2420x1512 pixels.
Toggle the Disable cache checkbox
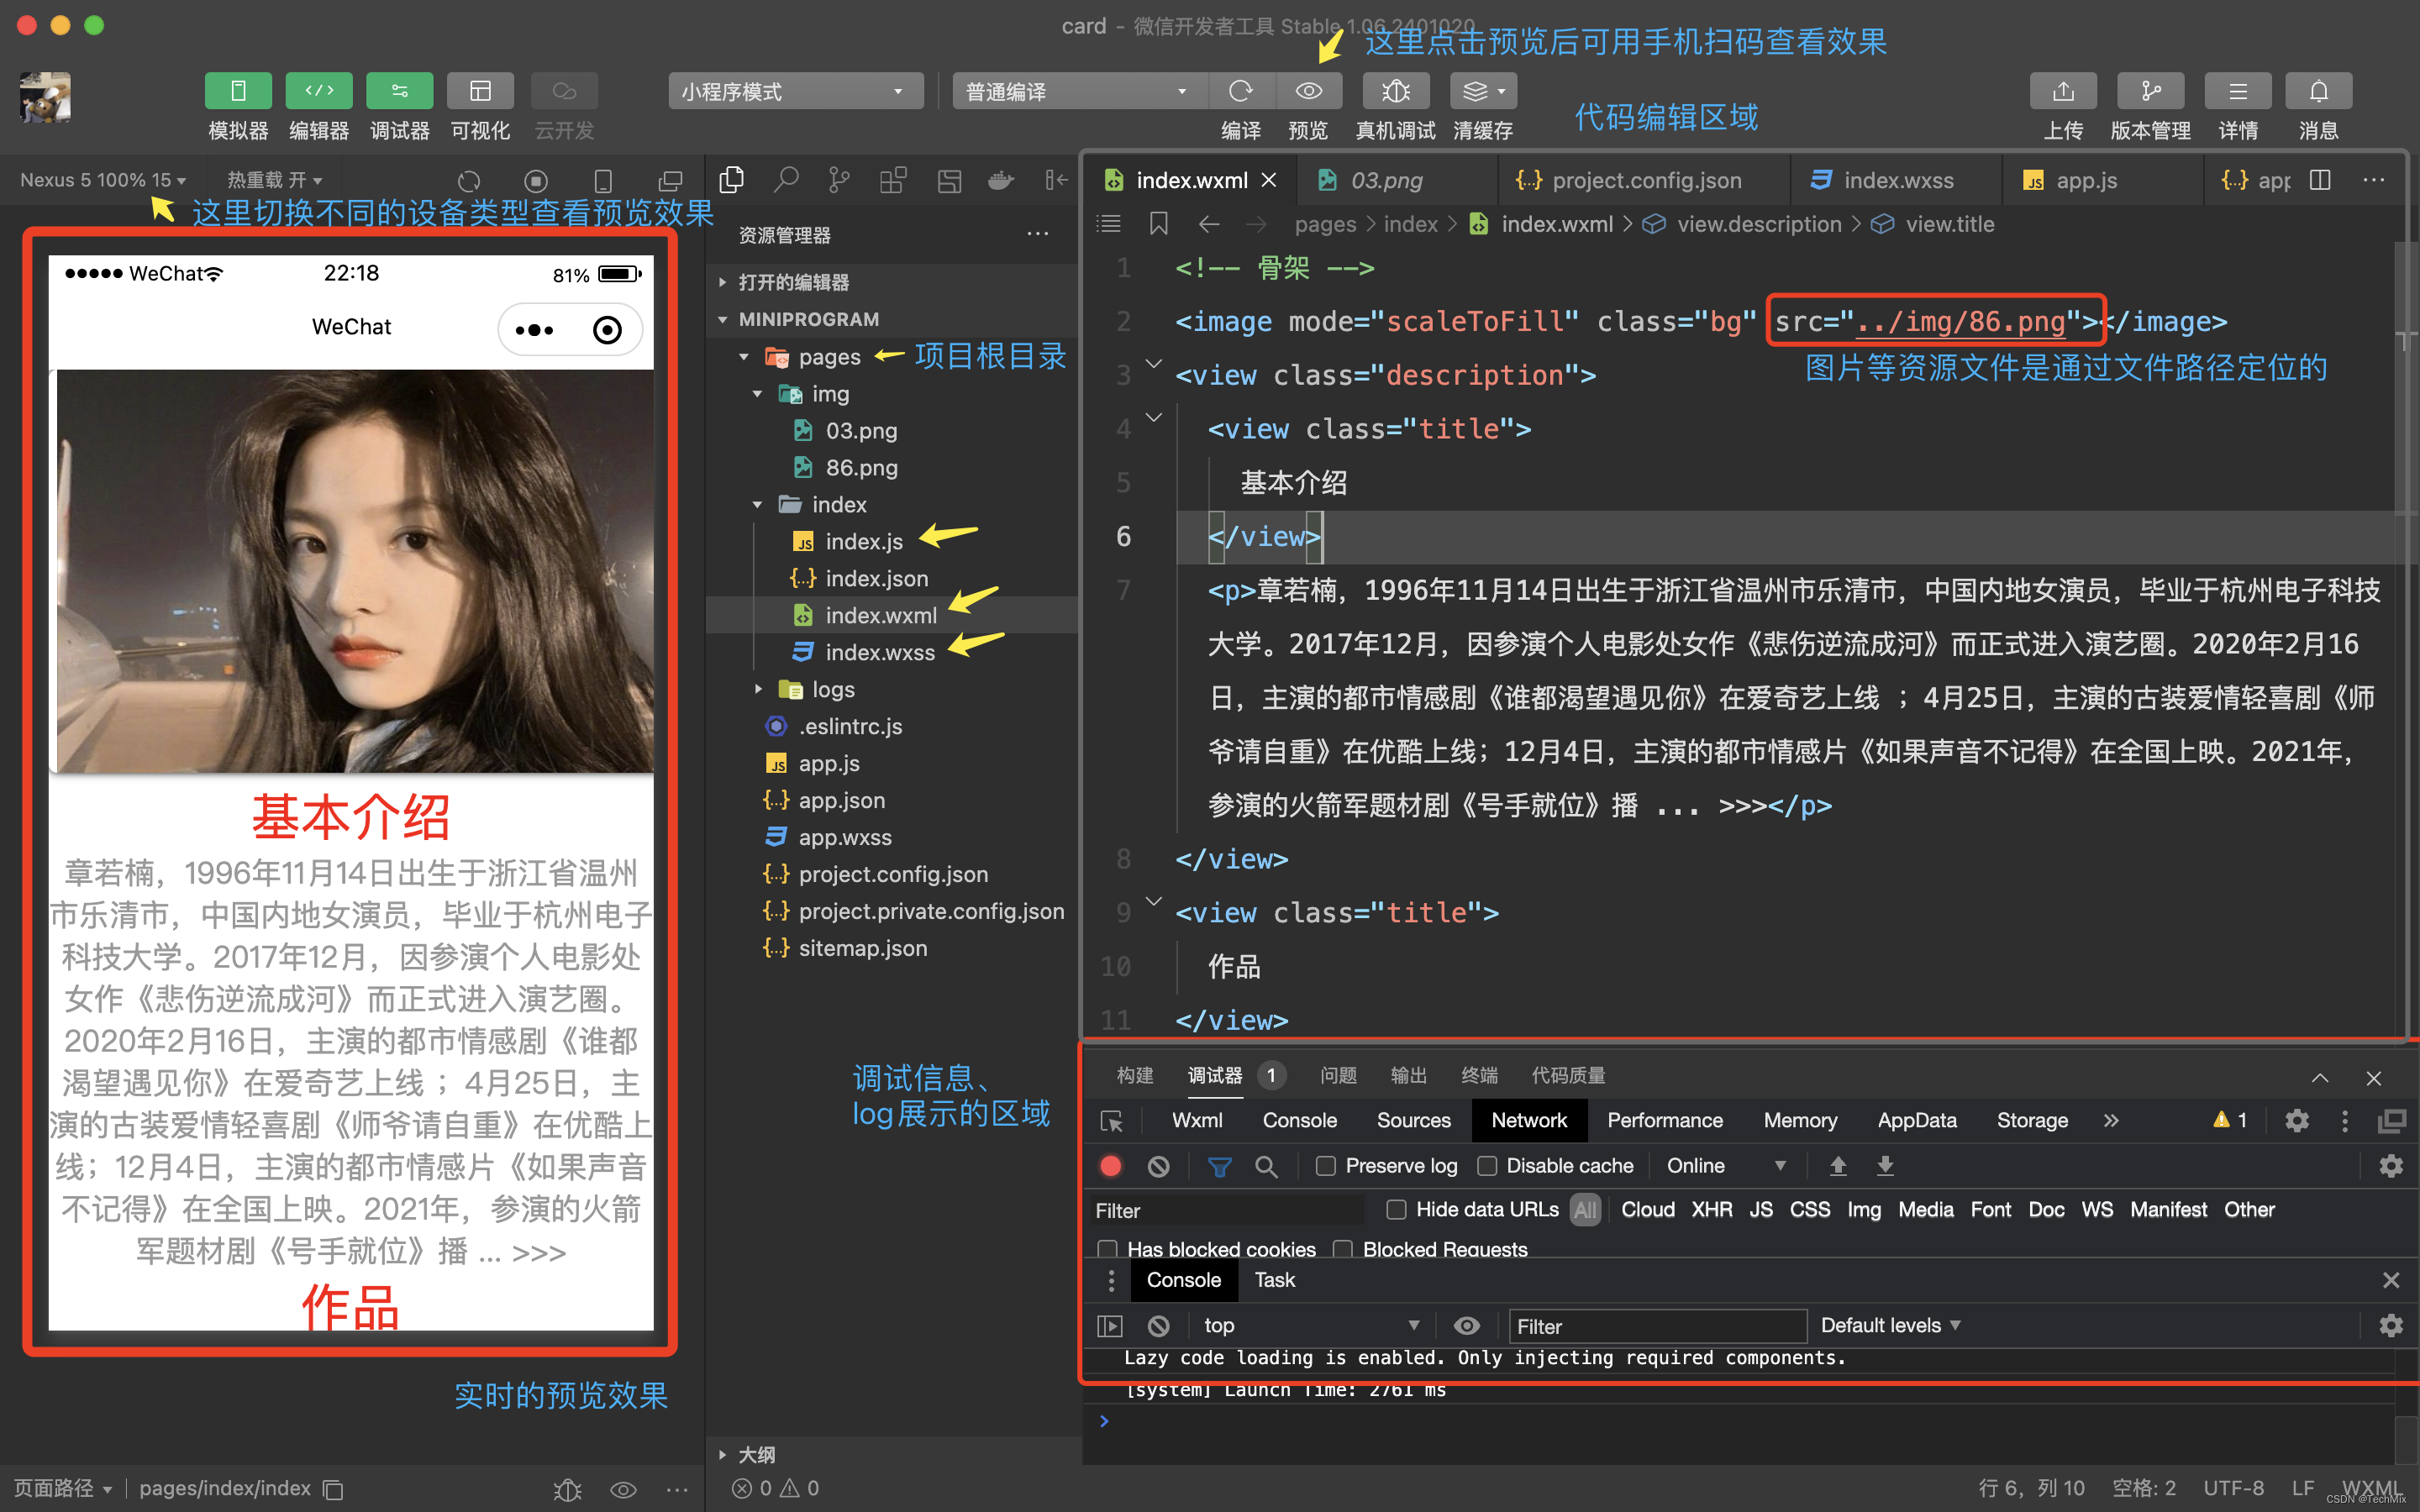tap(1487, 1166)
